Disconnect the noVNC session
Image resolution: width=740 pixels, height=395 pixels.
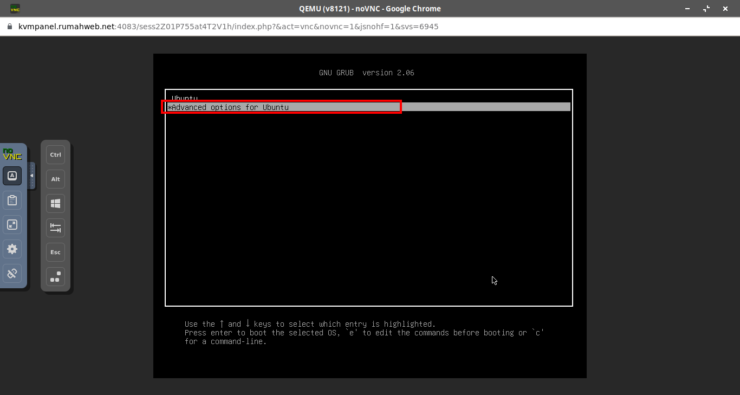click(x=12, y=273)
